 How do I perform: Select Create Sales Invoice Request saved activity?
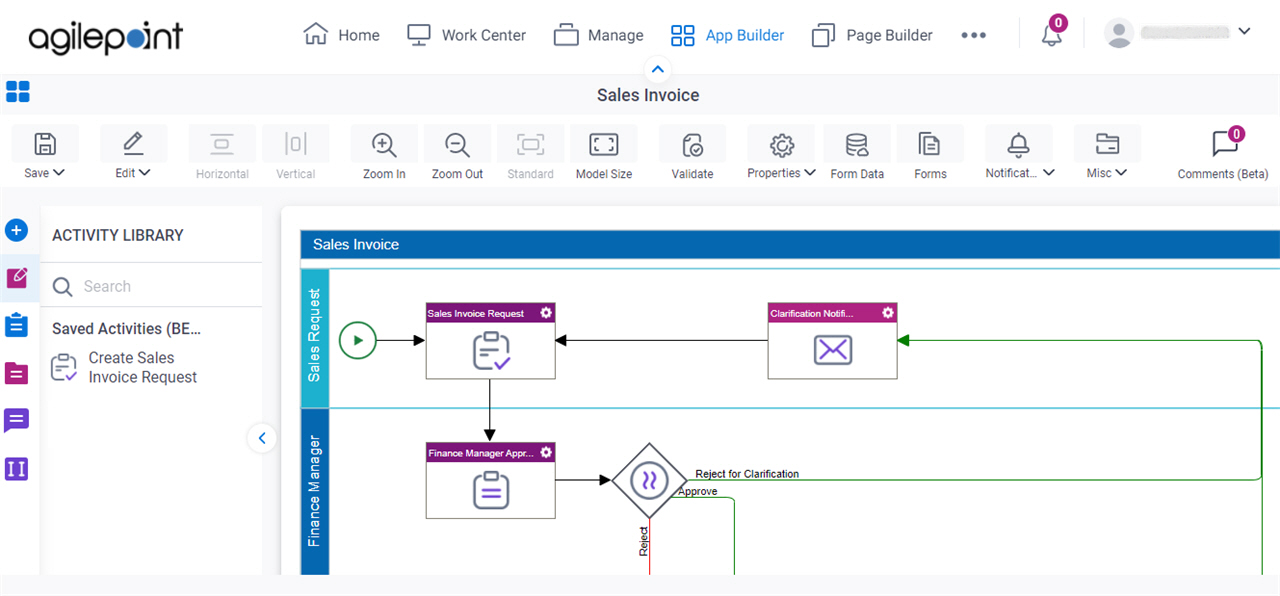pyautogui.click(x=125, y=367)
